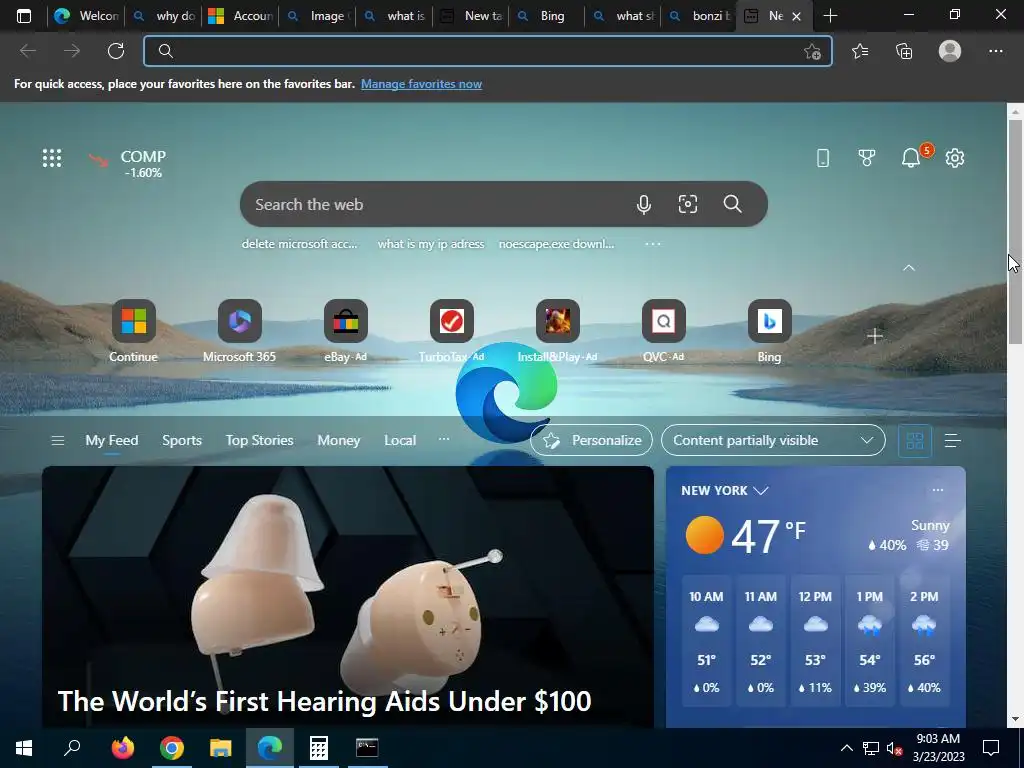The height and width of the screenshot is (768, 1024).
Task: Open the Content partially visible dropdown
Action: click(x=773, y=440)
